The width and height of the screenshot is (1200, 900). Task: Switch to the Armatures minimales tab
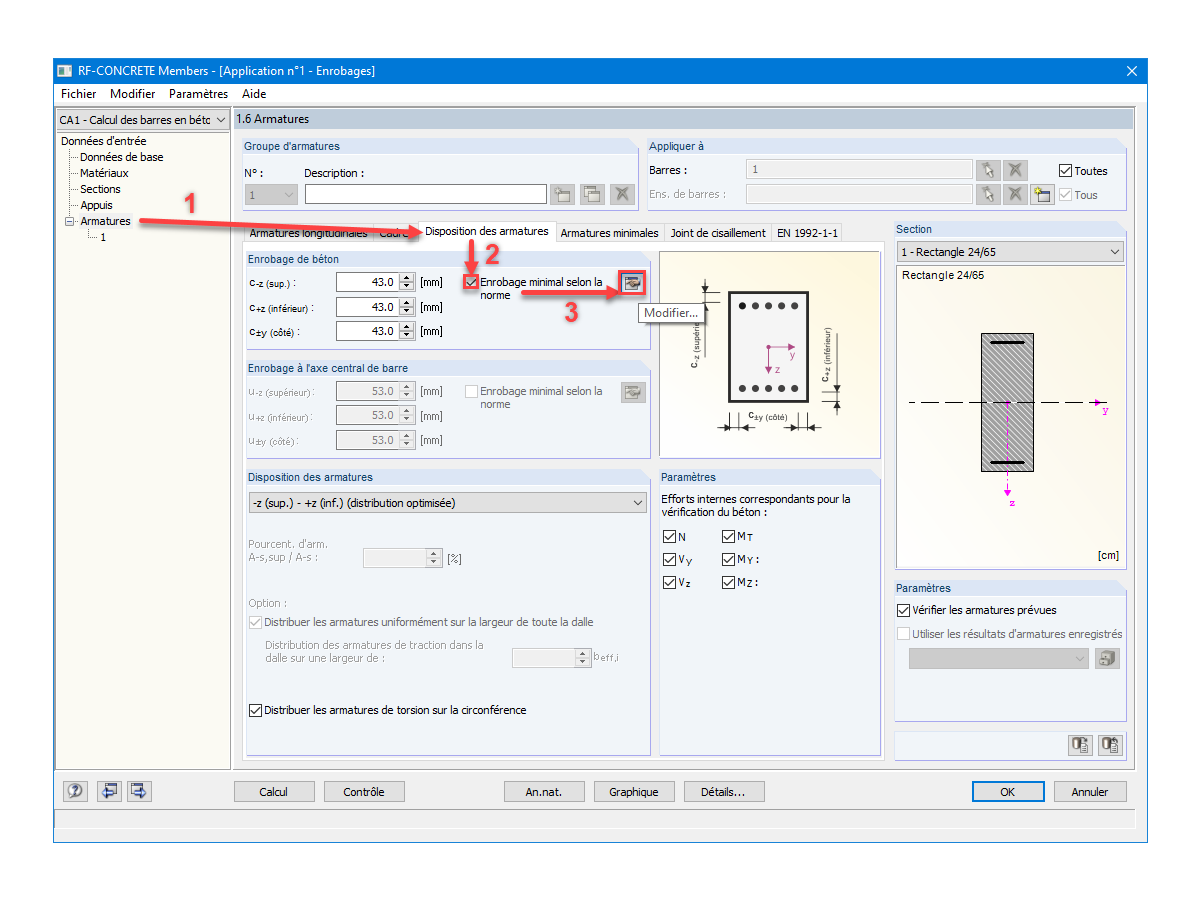[x=610, y=232]
